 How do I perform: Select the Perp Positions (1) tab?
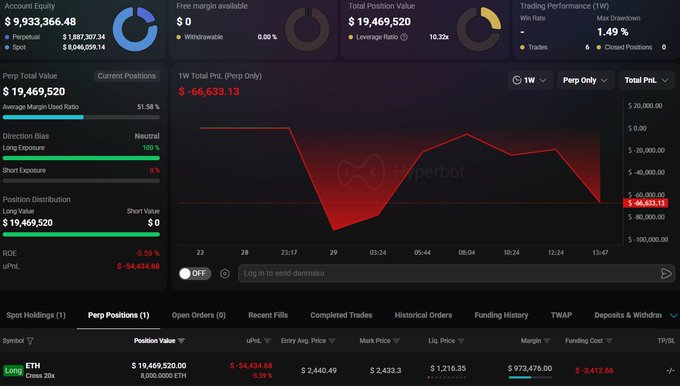coord(118,315)
